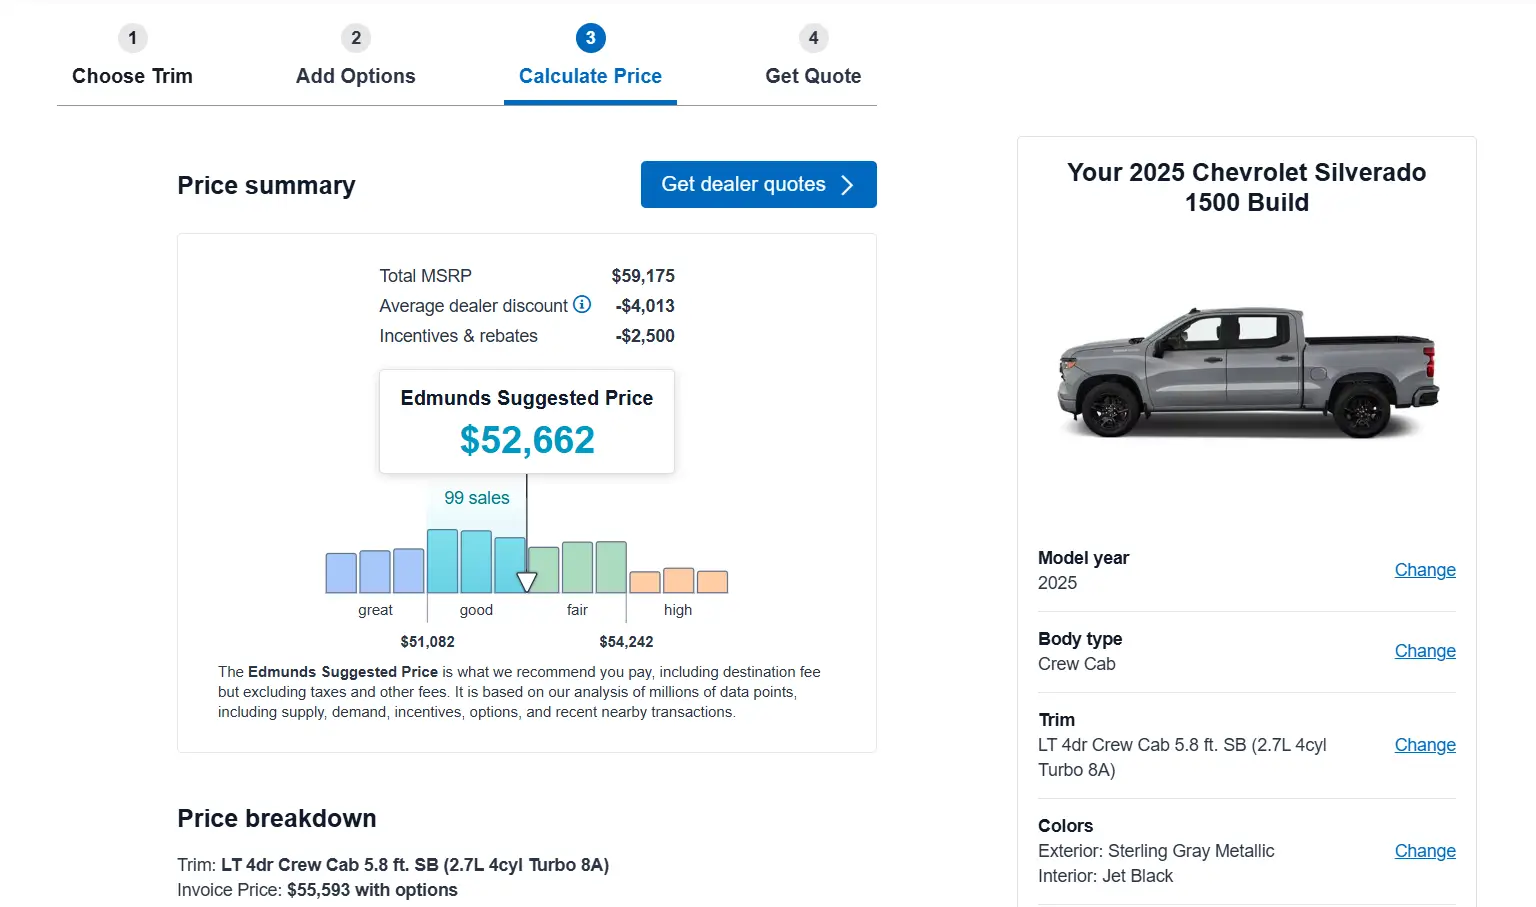Click the last orange 'high' price bar
The width and height of the screenshot is (1536, 907).
point(712,582)
